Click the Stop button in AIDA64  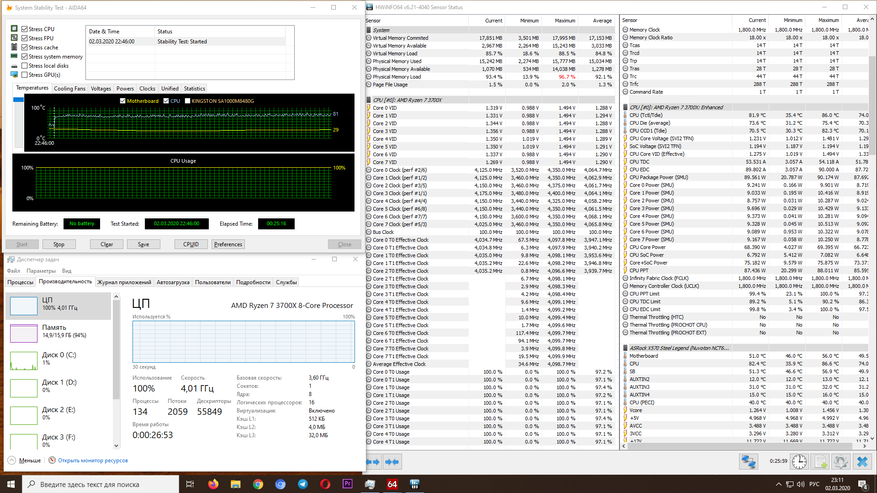coord(59,244)
